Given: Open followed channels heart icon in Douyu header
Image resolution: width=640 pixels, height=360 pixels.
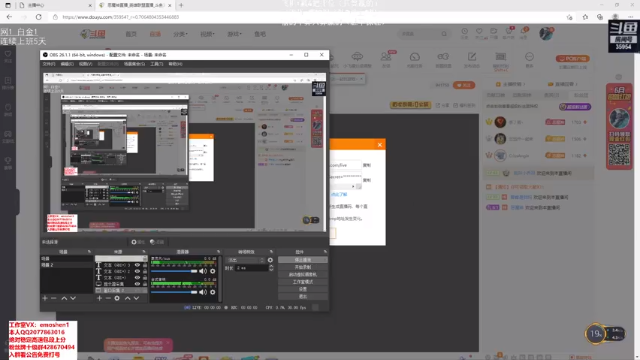Looking at the screenshot, I should [479, 31].
